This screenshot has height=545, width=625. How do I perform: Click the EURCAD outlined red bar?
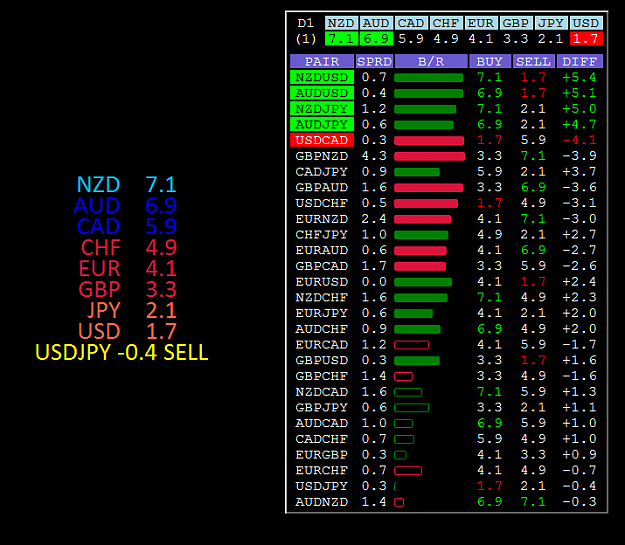[412, 345]
